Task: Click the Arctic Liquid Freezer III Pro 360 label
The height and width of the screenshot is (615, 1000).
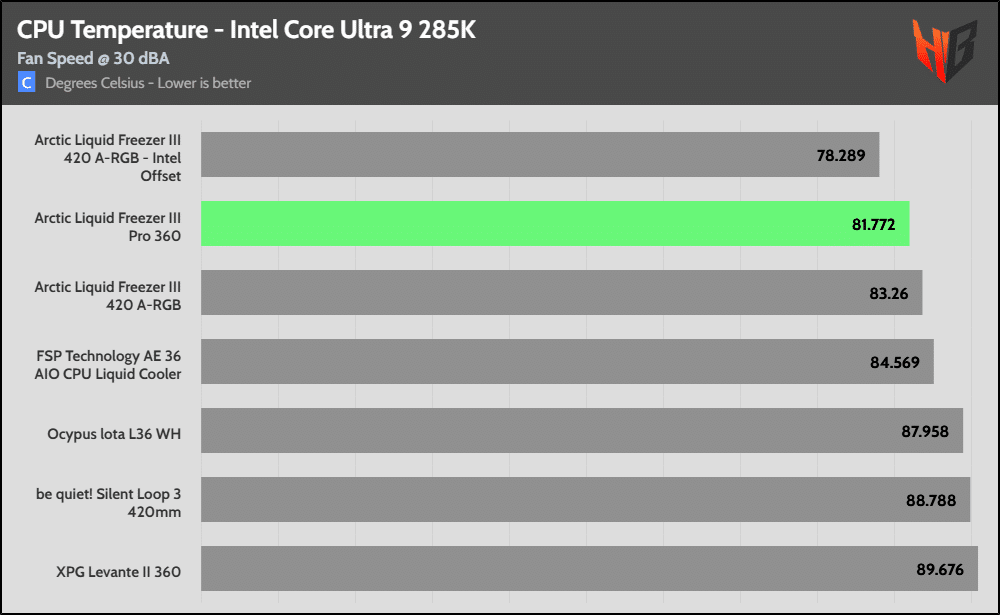Action: [x=108, y=227]
